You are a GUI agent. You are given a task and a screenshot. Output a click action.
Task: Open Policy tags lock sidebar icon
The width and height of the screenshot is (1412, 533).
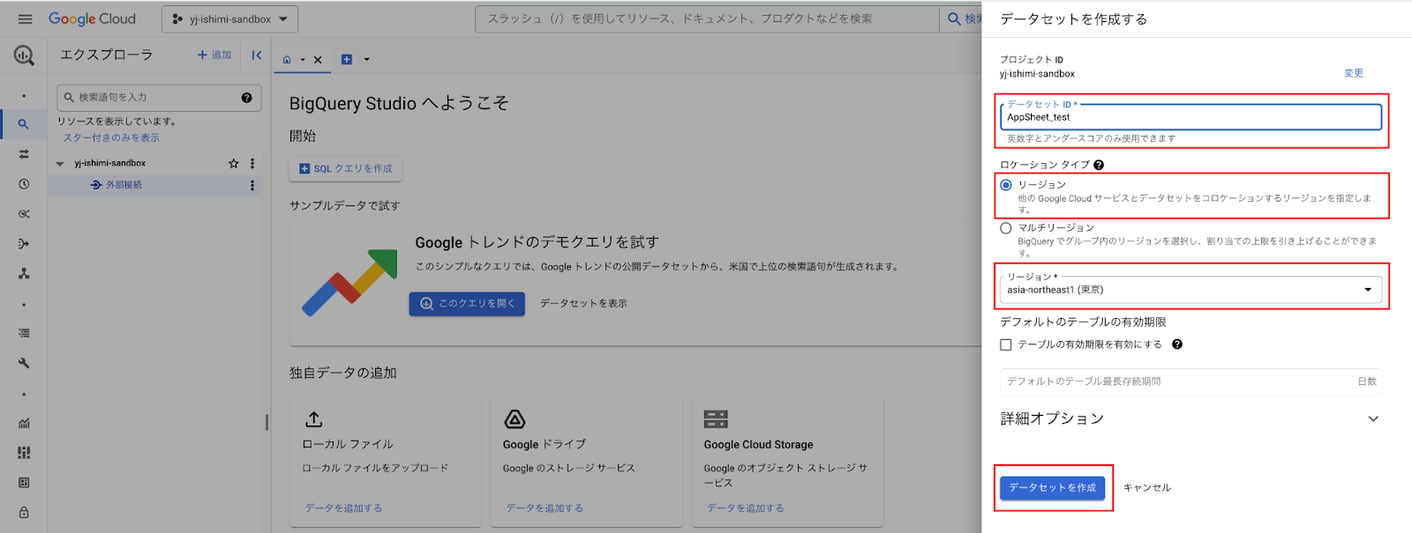click(x=24, y=512)
